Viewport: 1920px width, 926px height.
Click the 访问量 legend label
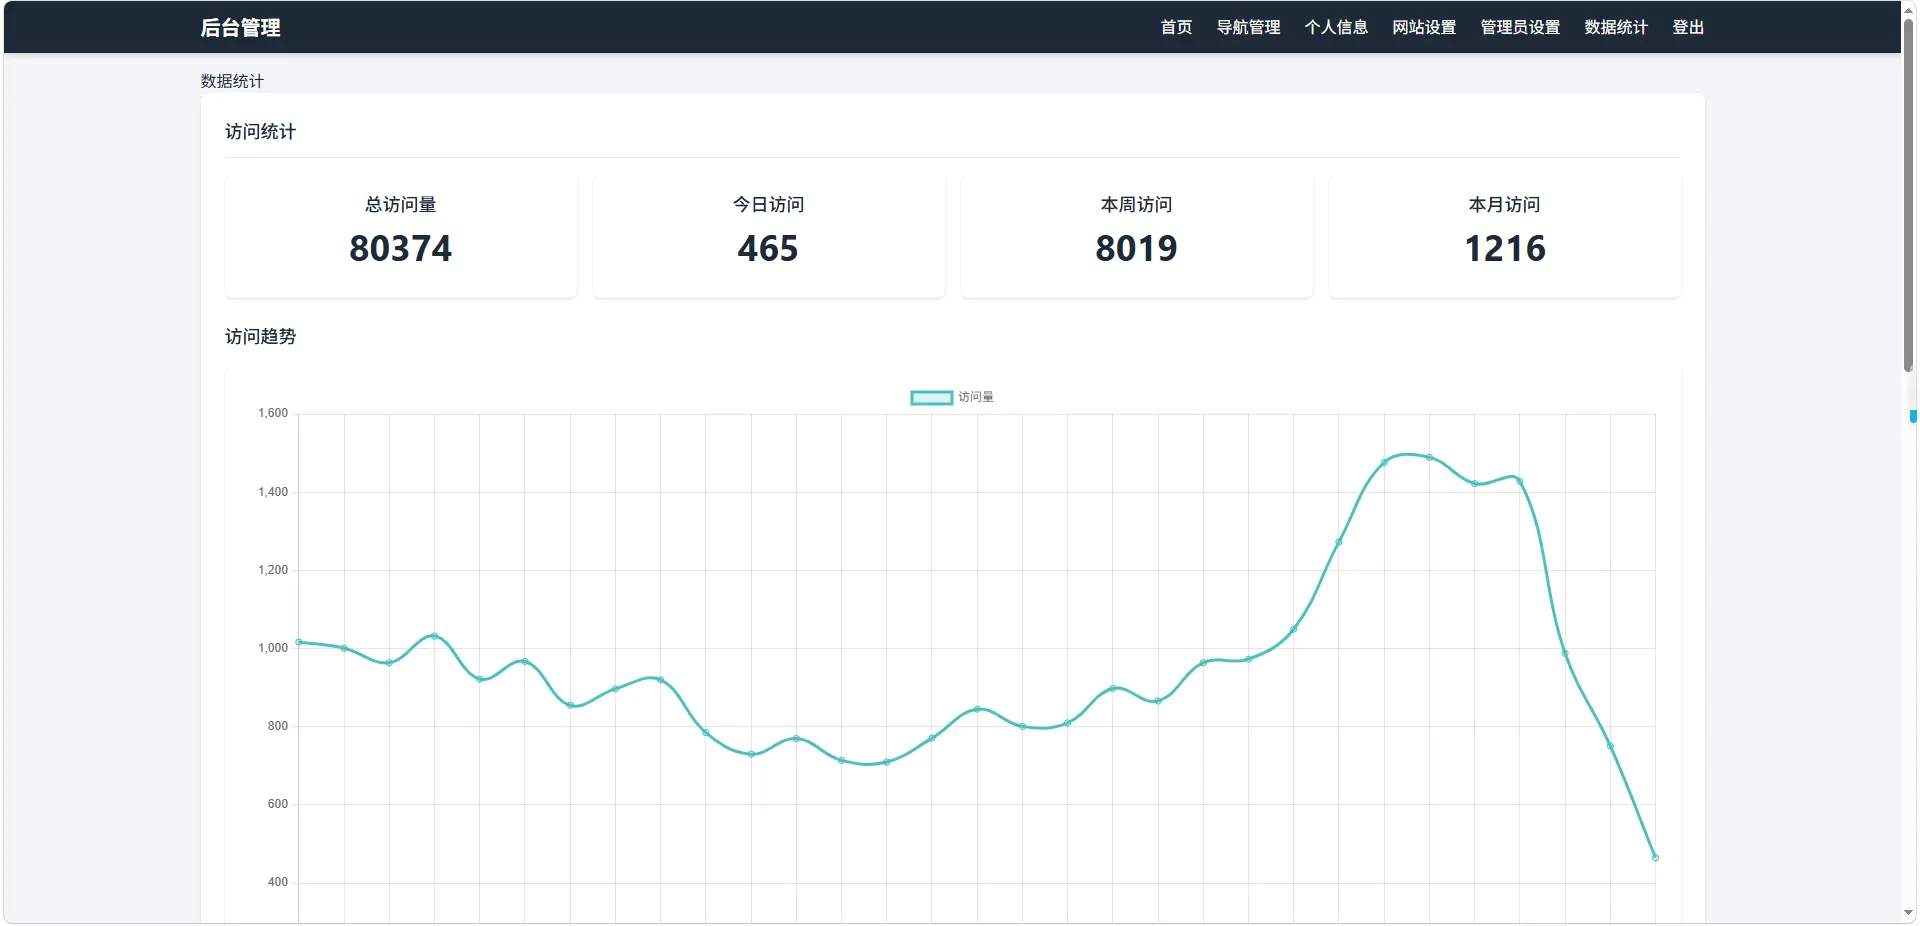click(x=976, y=397)
